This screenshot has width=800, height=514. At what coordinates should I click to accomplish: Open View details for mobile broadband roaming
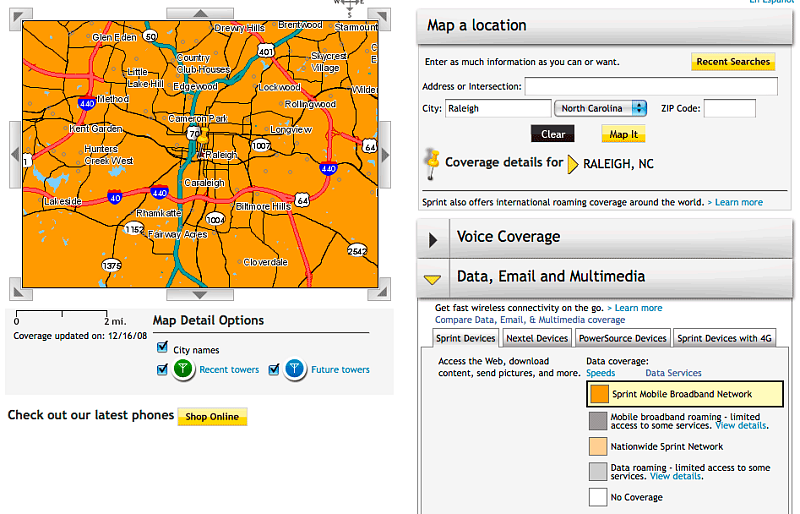click(741, 426)
